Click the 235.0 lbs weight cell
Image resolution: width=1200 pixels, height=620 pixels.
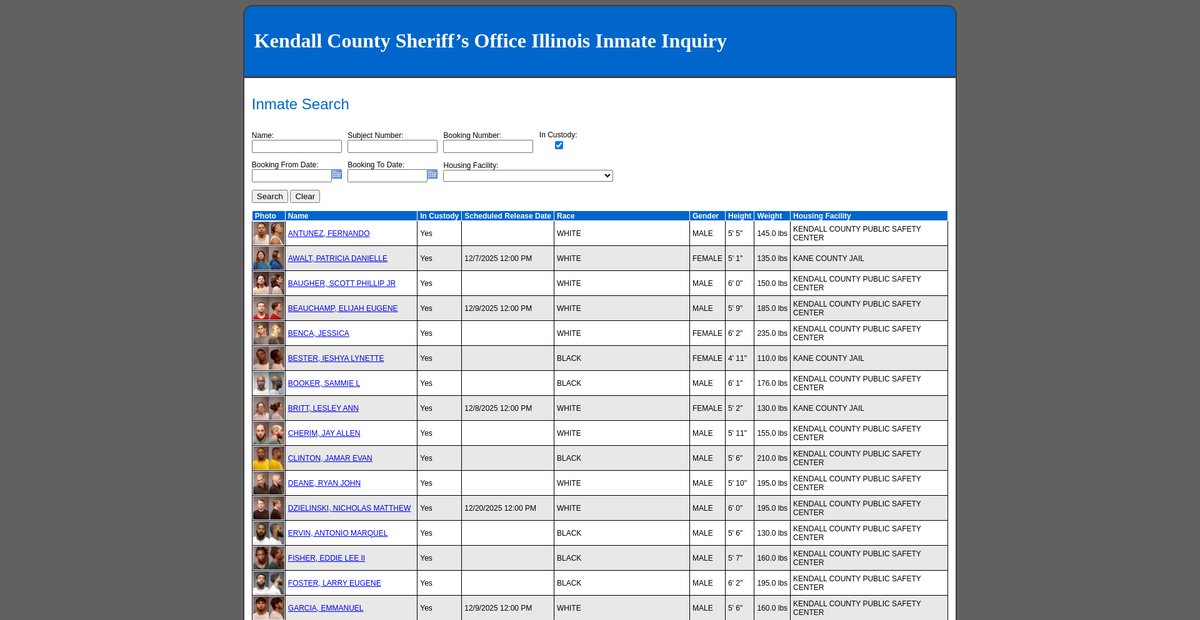[x=772, y=333]
